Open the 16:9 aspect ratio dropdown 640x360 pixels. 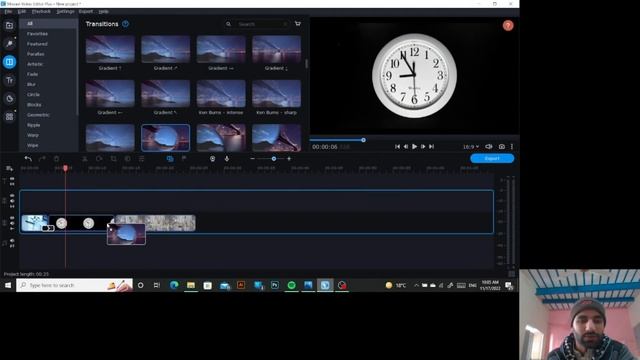click(471, 147)
